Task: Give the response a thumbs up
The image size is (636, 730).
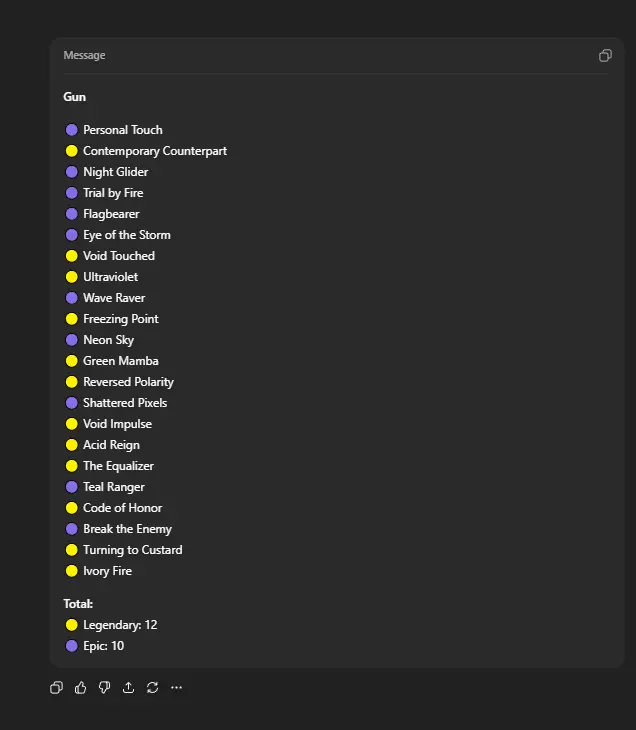Action: 80,688
